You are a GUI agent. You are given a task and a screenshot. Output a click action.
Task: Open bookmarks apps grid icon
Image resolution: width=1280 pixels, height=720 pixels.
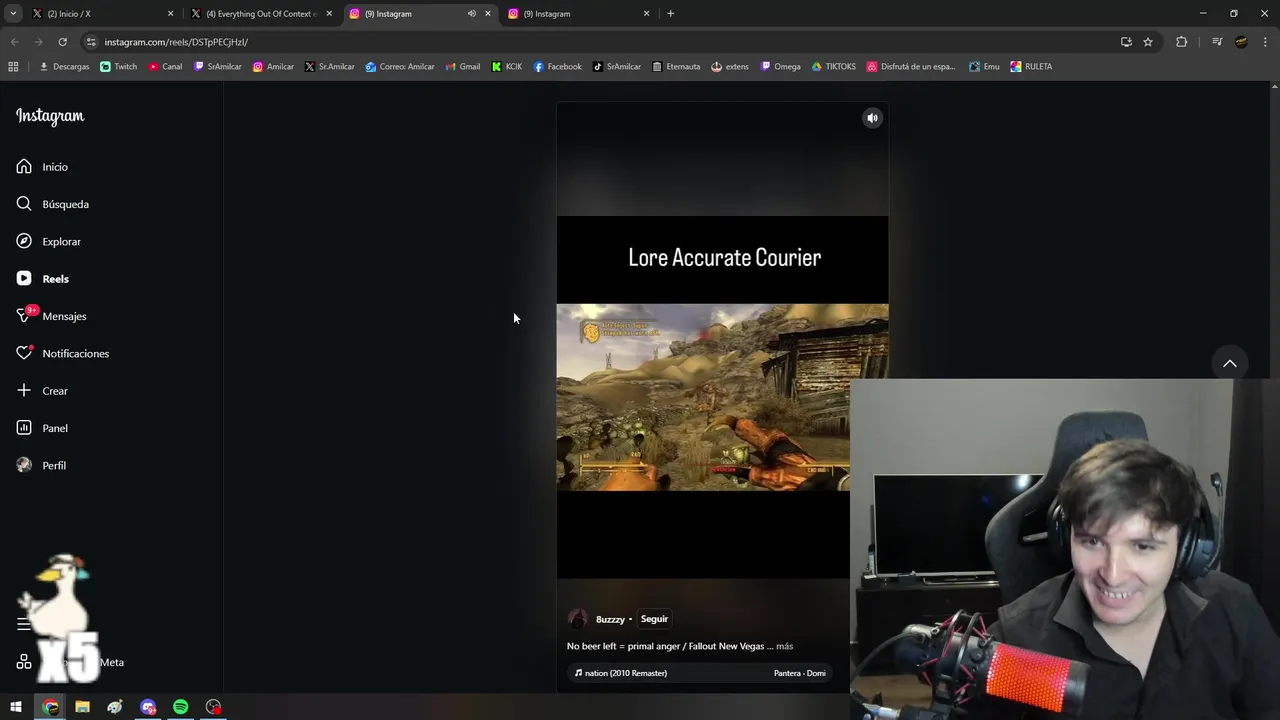[x=13, y=67]
